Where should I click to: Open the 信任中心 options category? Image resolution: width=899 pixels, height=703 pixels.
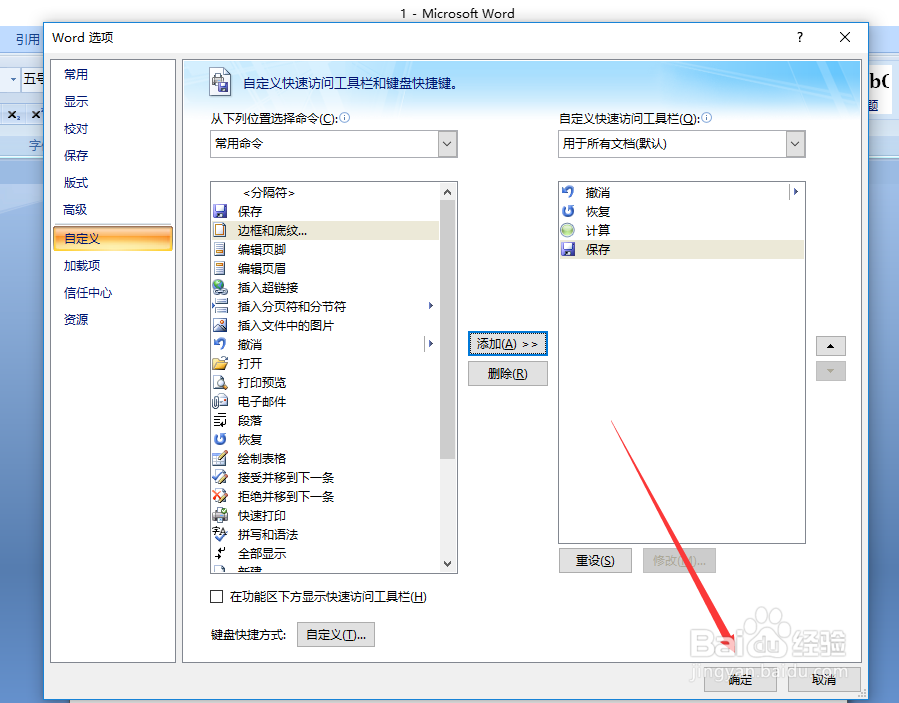point(88,292)
